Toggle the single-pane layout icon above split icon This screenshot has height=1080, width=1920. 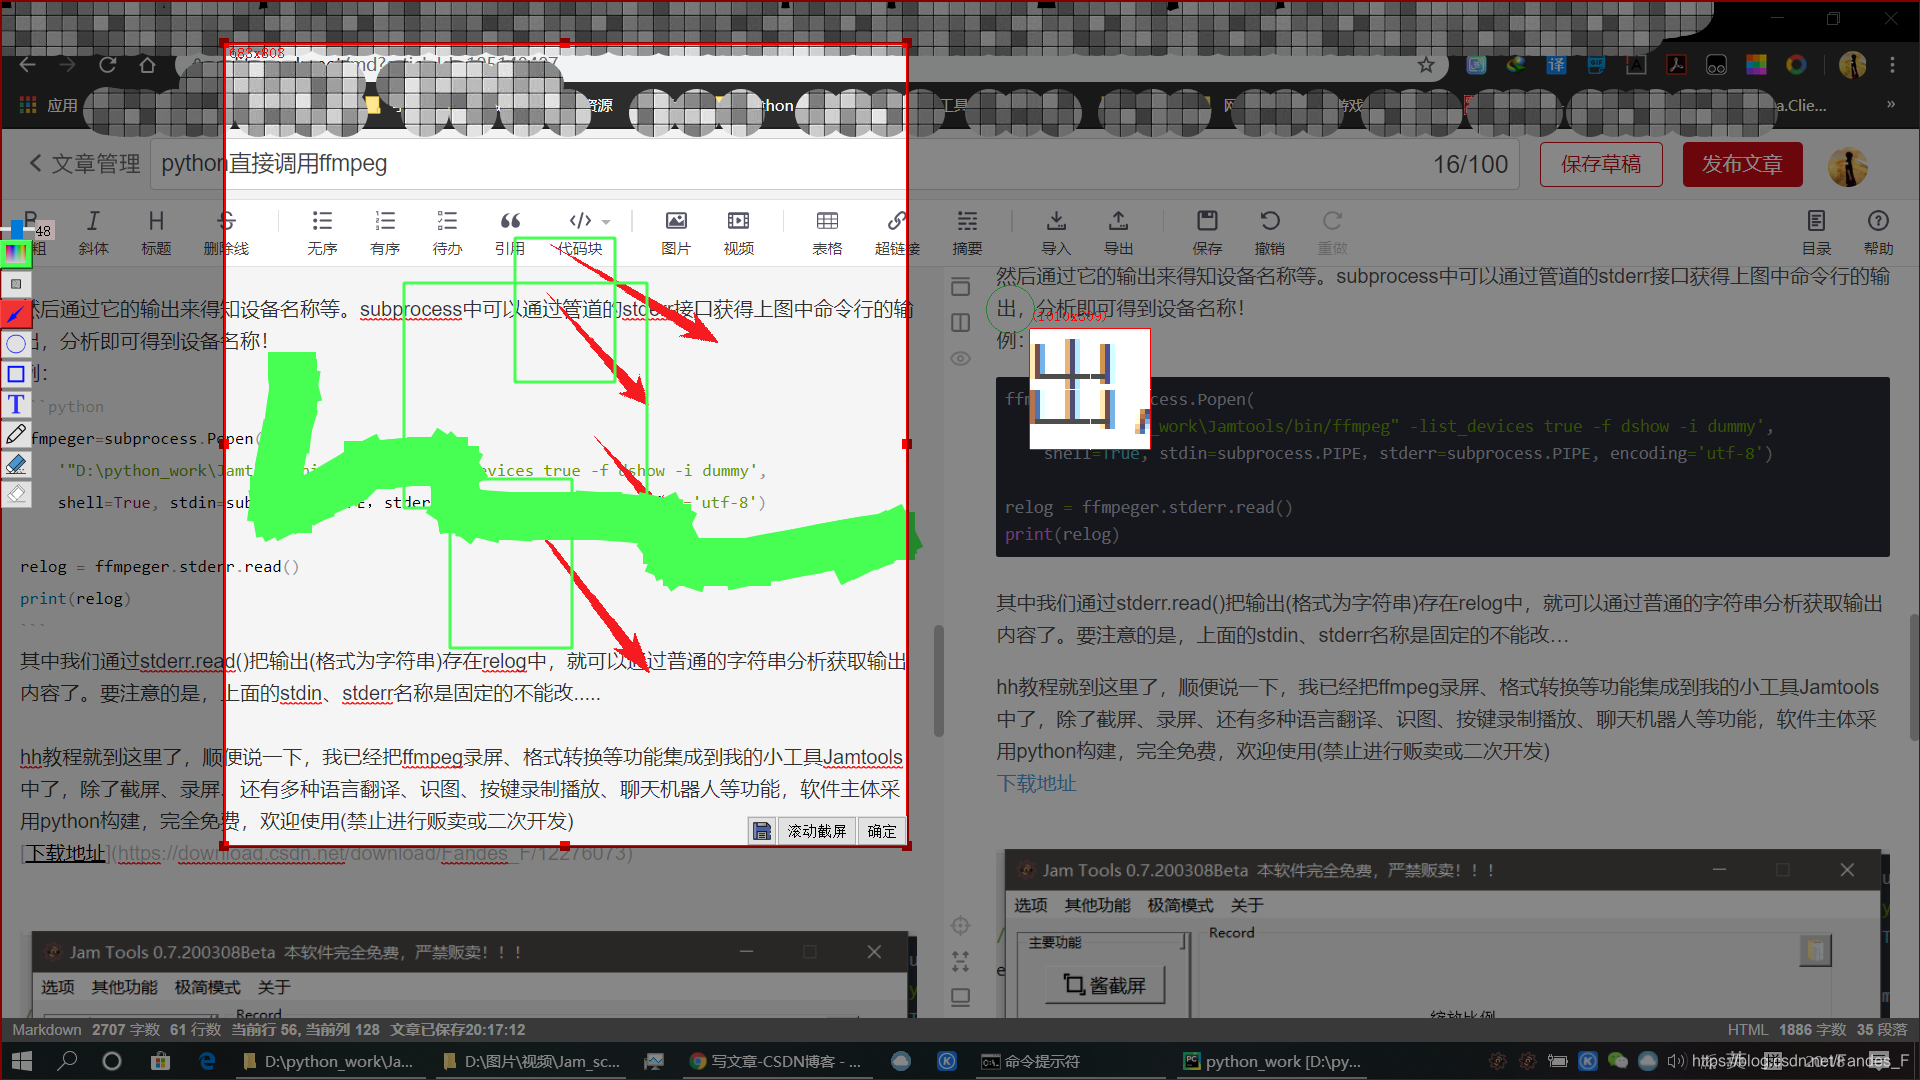pos(961,287)
